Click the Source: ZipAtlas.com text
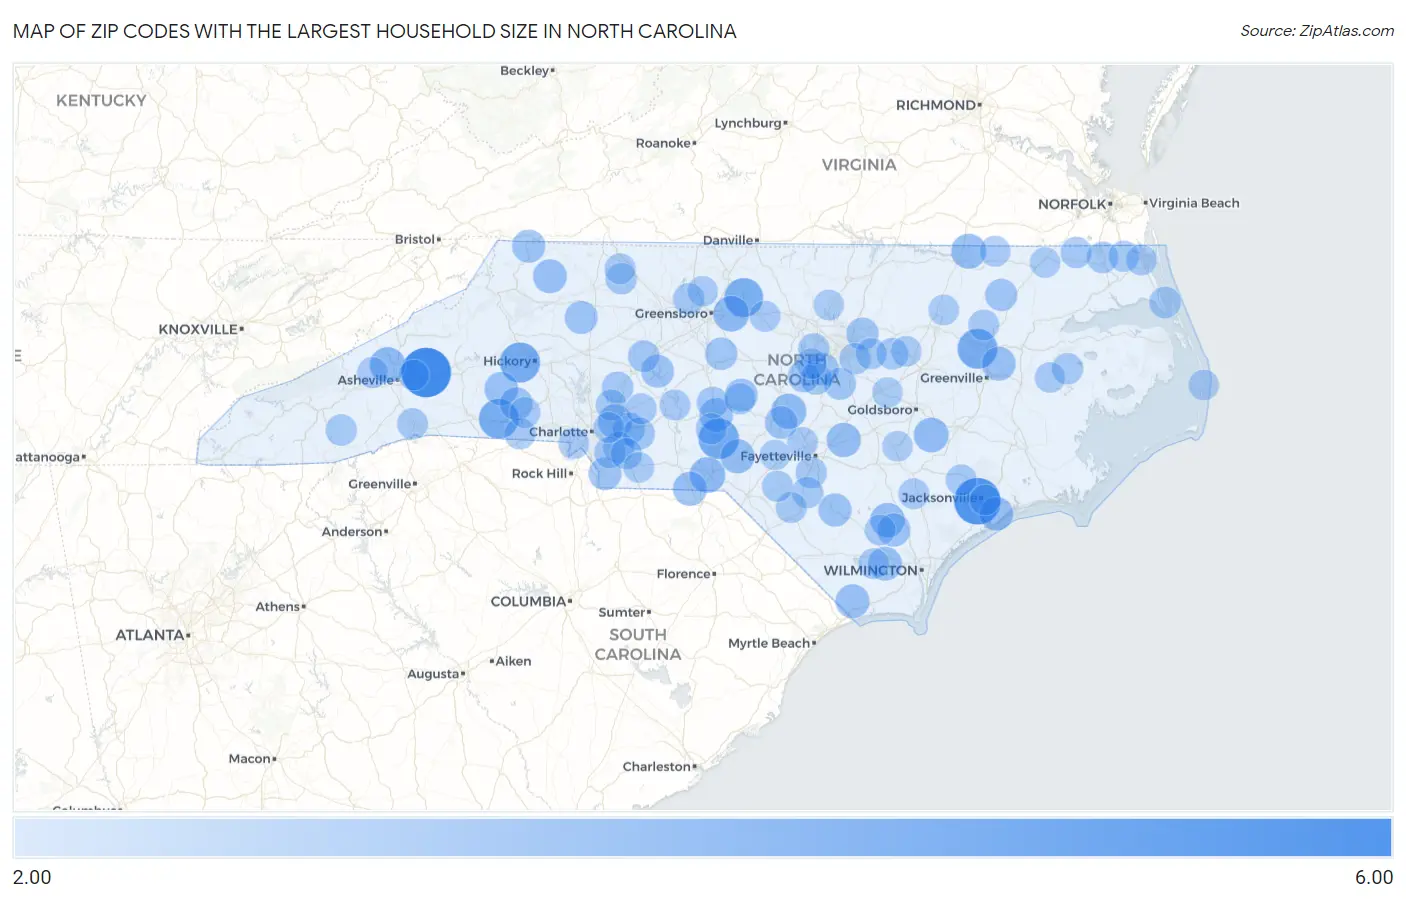 coord(1317,31)
